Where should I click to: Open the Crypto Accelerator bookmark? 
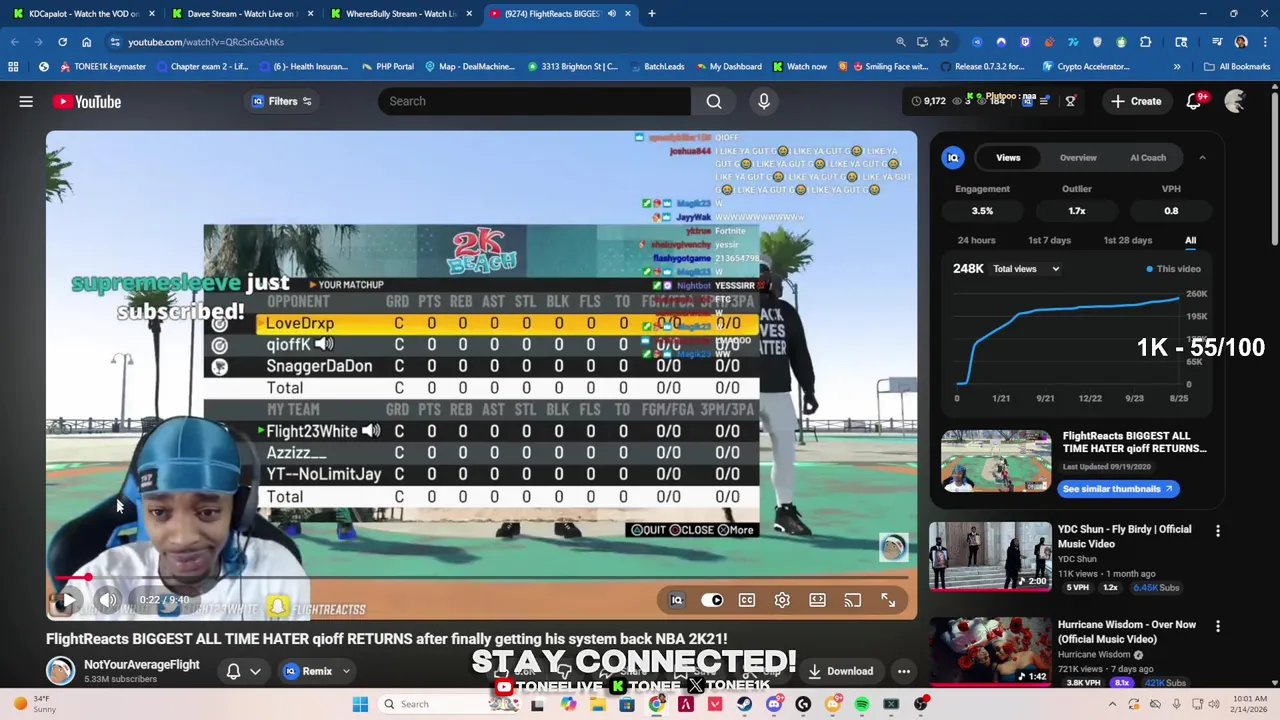point(1086,67)
